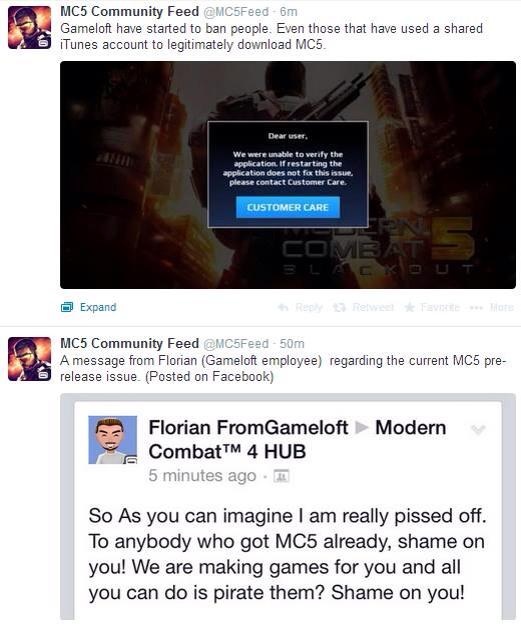Click the Expand media icon
The width and height of the screenshot is (521, 632).
pyautogui.click(x=66, y=307)
